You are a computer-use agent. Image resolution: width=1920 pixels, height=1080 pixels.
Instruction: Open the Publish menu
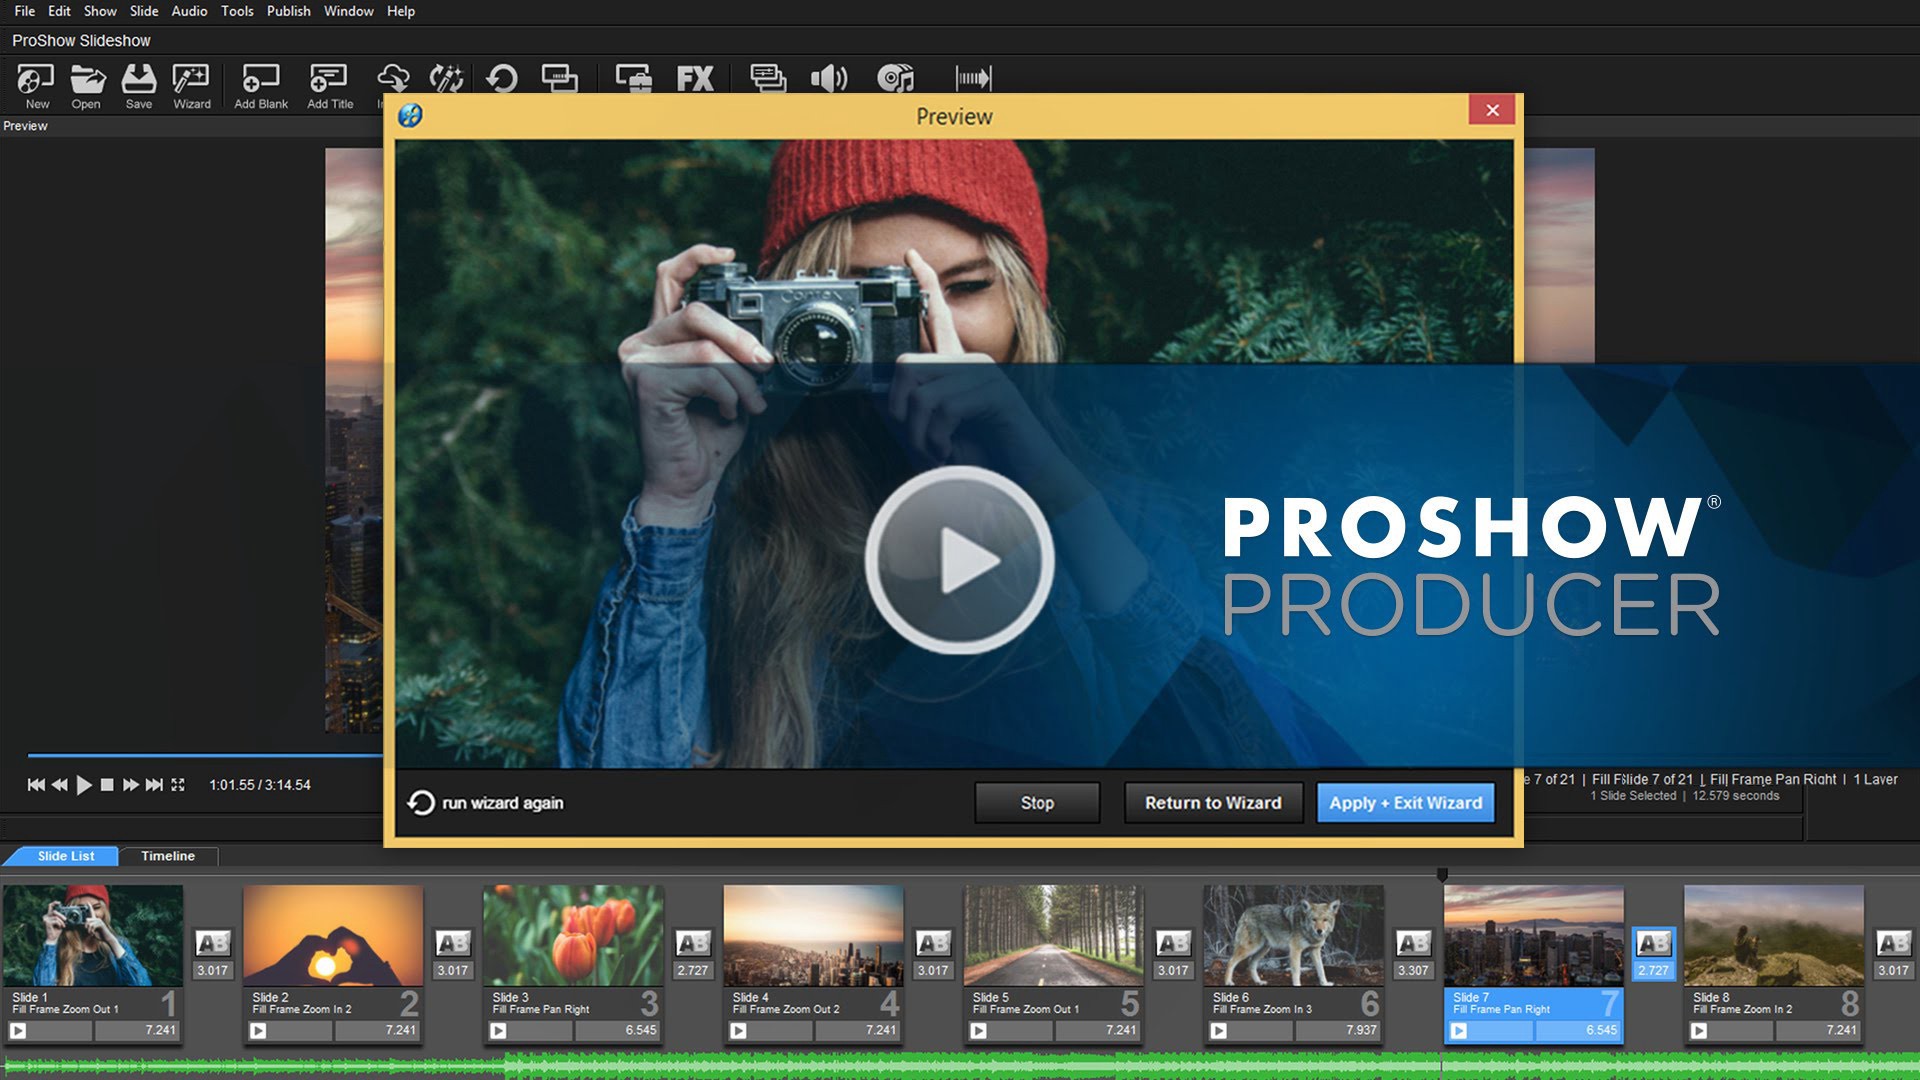coord(289,11)
